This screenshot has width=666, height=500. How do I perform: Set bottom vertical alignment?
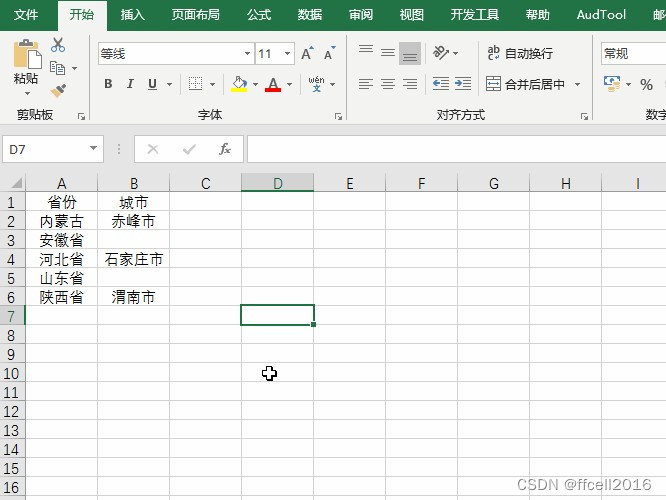[410, 54]
